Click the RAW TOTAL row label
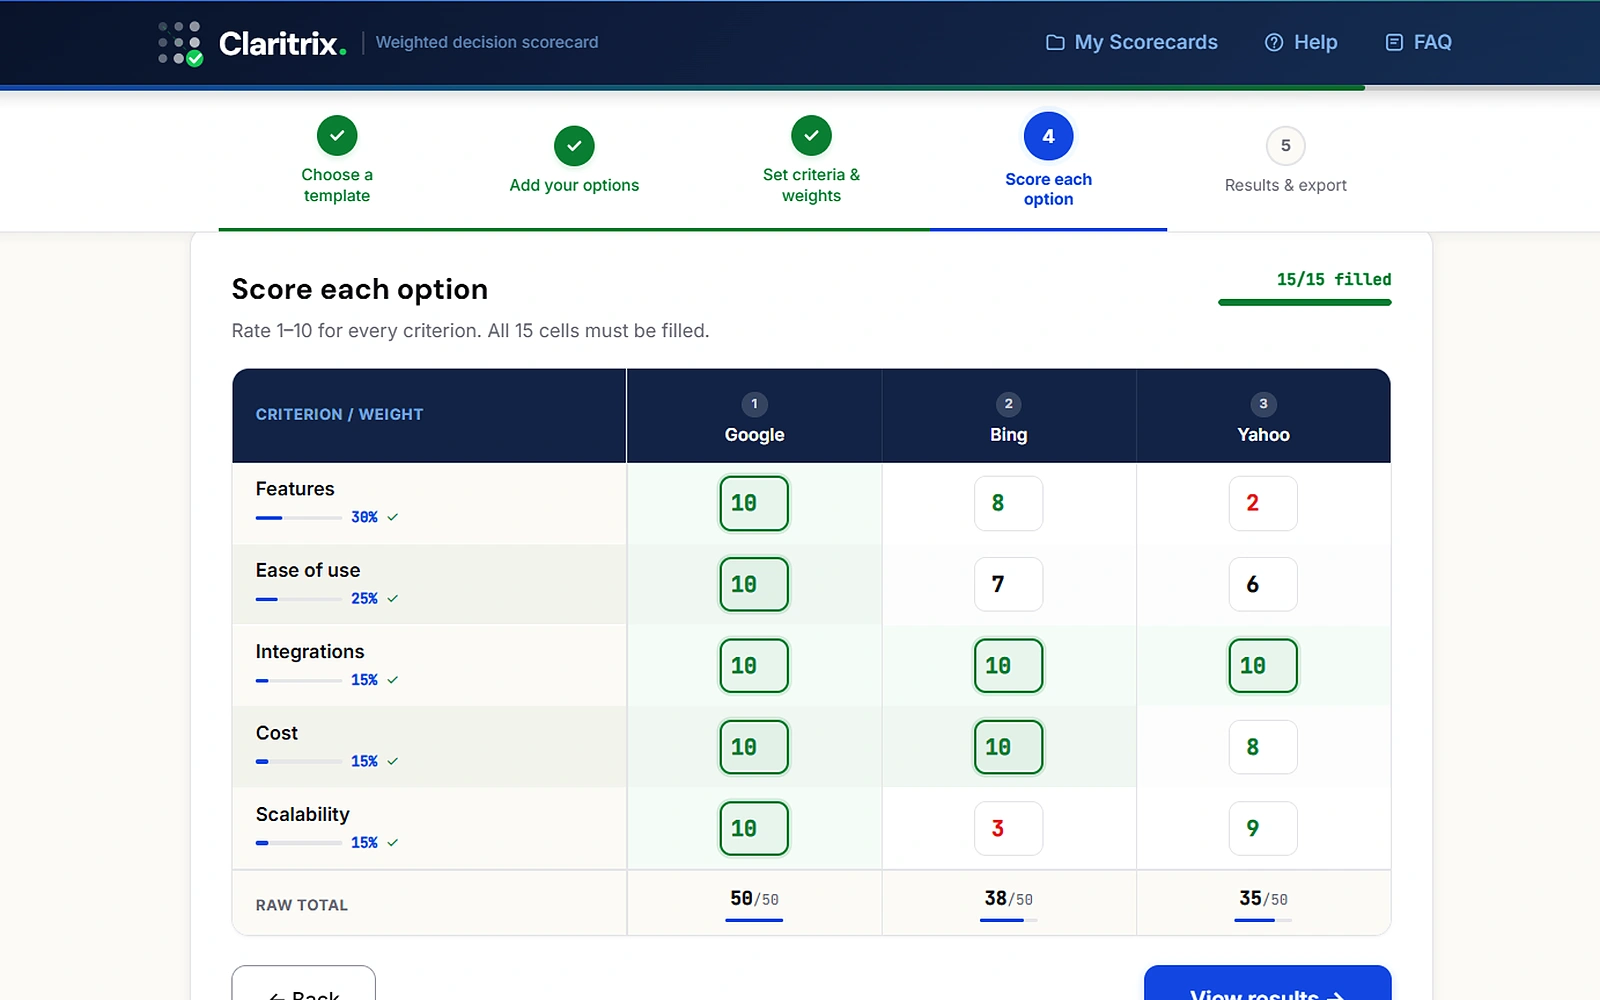1600x1000 pixels. click(x=302, y=905)
